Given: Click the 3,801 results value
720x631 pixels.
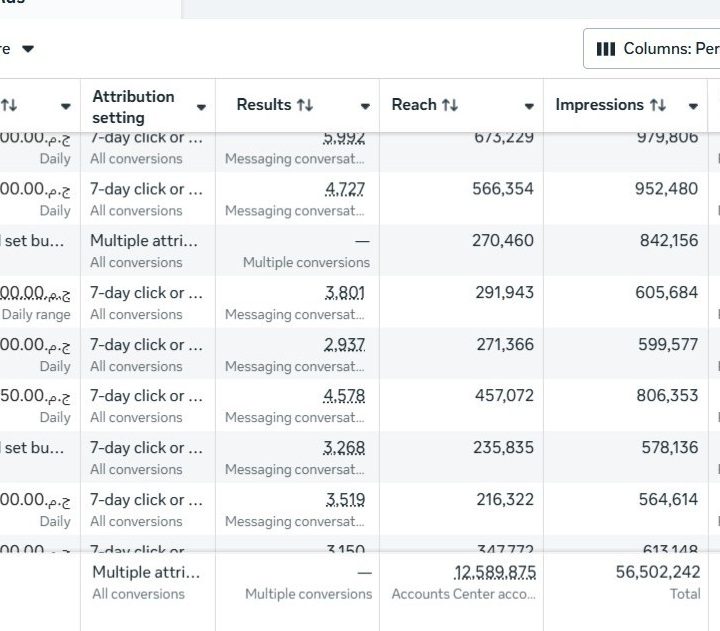Looking at the screenshot, I should [345, 293].
